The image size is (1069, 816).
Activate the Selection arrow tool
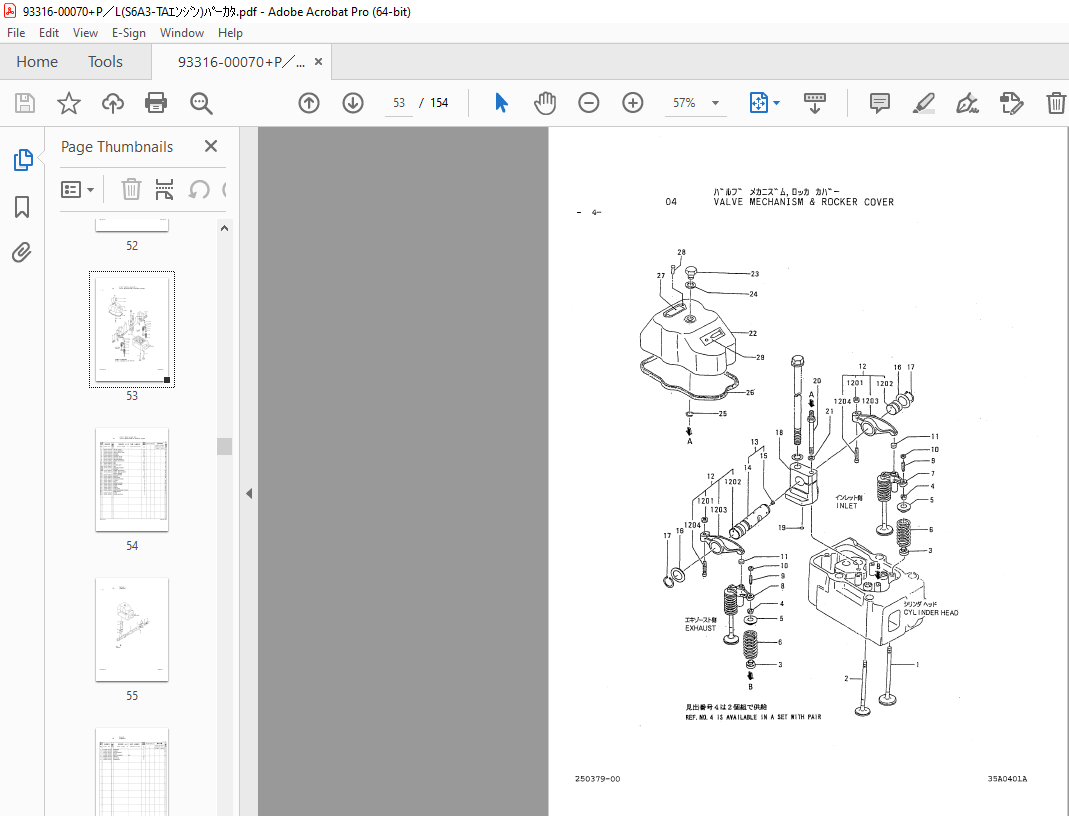pyautogui.click(x=501, y=103)
